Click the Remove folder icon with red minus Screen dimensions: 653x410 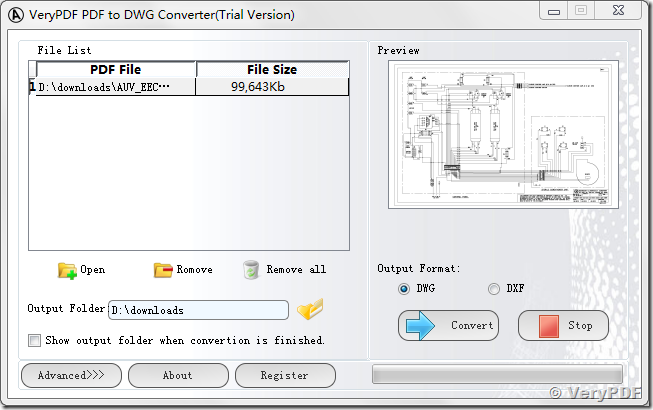point(163,270)
